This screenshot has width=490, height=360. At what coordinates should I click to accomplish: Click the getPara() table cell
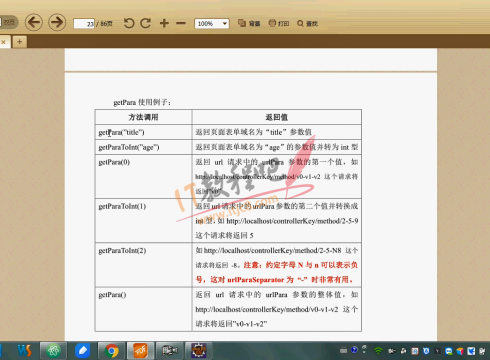click(143, 309)
